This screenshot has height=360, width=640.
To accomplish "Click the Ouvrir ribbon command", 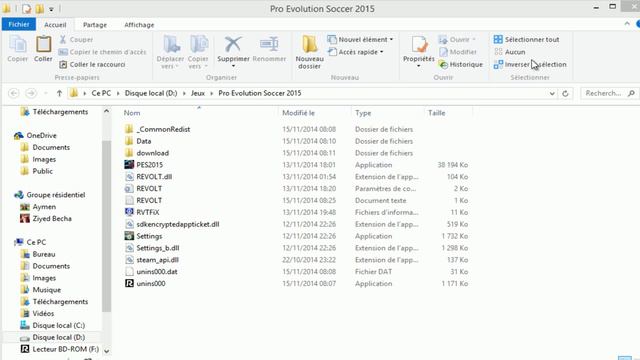I will pos(457,40).
